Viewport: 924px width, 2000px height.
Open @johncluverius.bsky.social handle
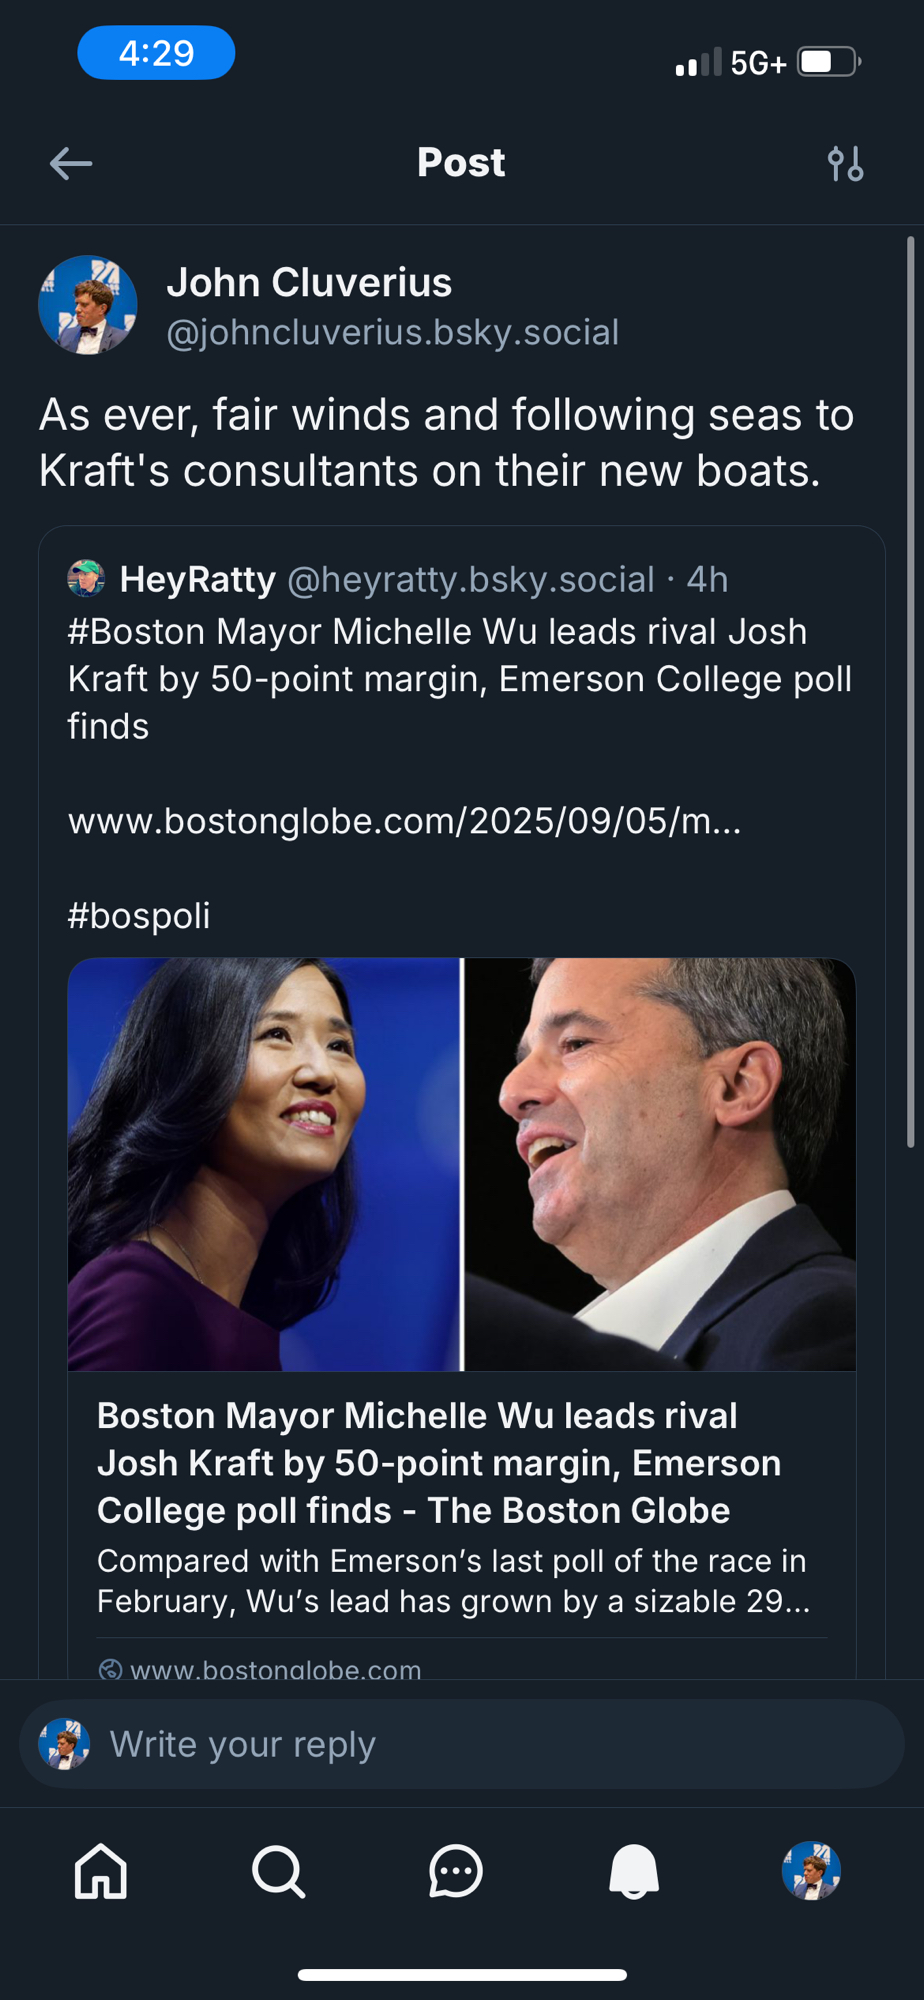coord(392,333)
